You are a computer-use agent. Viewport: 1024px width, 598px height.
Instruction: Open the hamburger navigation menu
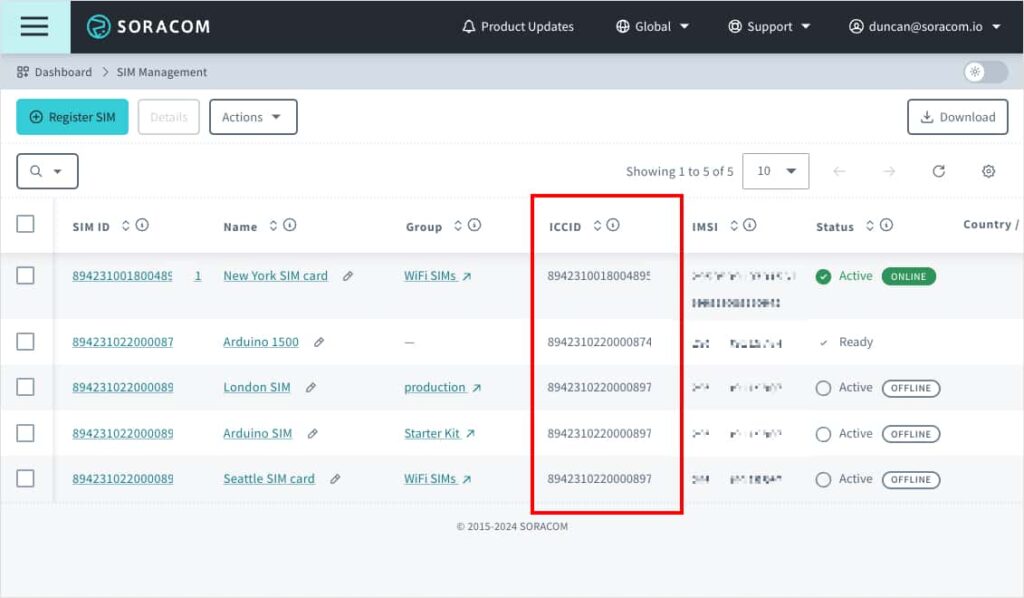click(x=34, y=27)
